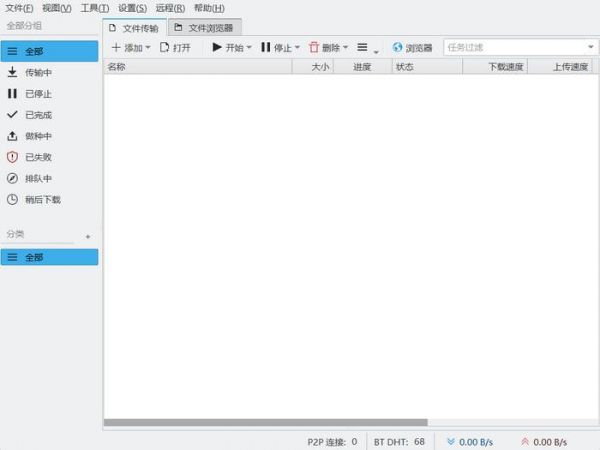Expand the 开始 (start) dropdown arrow
The height and width of the screenshot is (450, 600).
249,47
